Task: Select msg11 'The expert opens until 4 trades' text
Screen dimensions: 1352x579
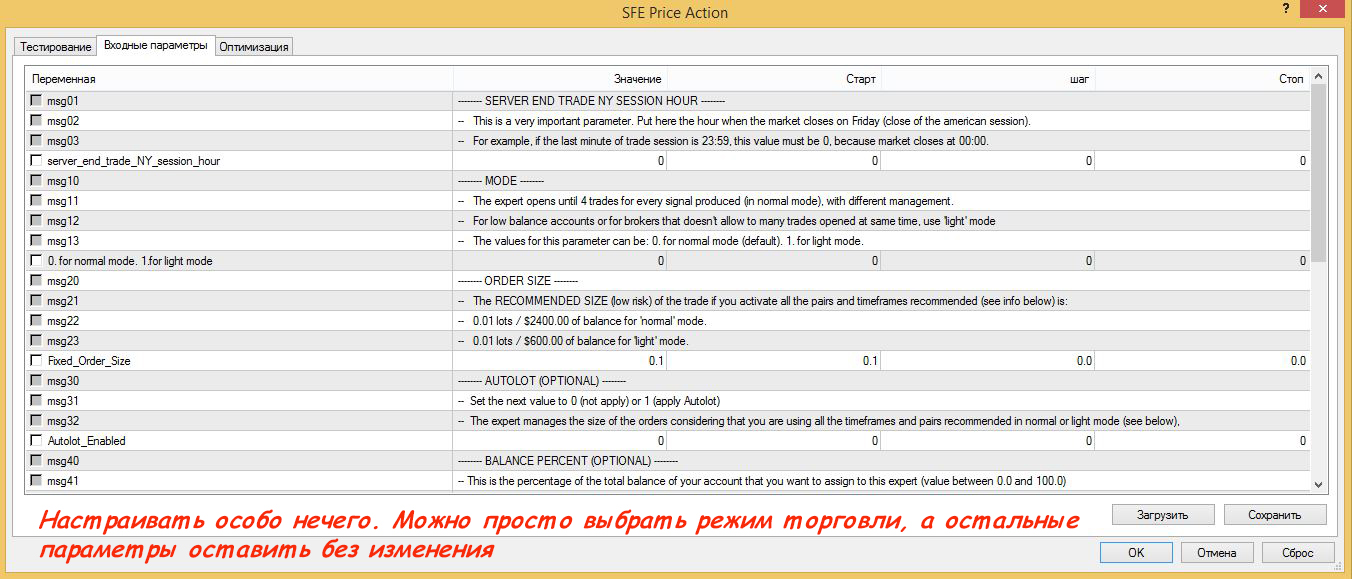Action: (x=705, y=201)
